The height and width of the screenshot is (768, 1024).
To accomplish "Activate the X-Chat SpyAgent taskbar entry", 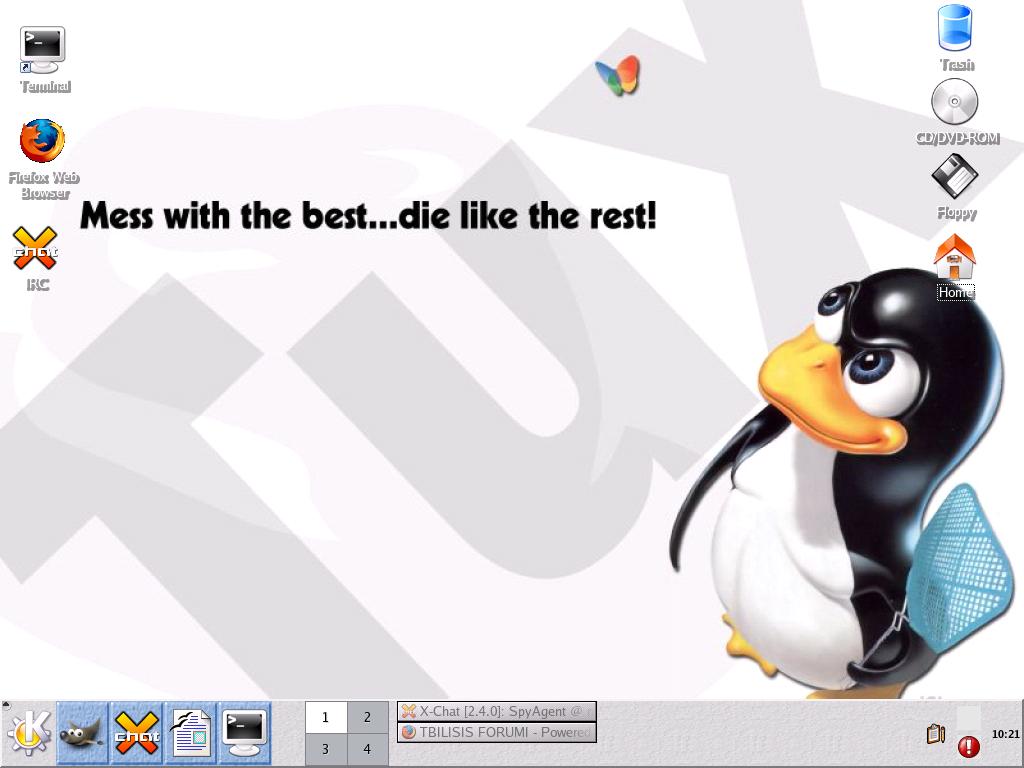I will tap(496, 711).
